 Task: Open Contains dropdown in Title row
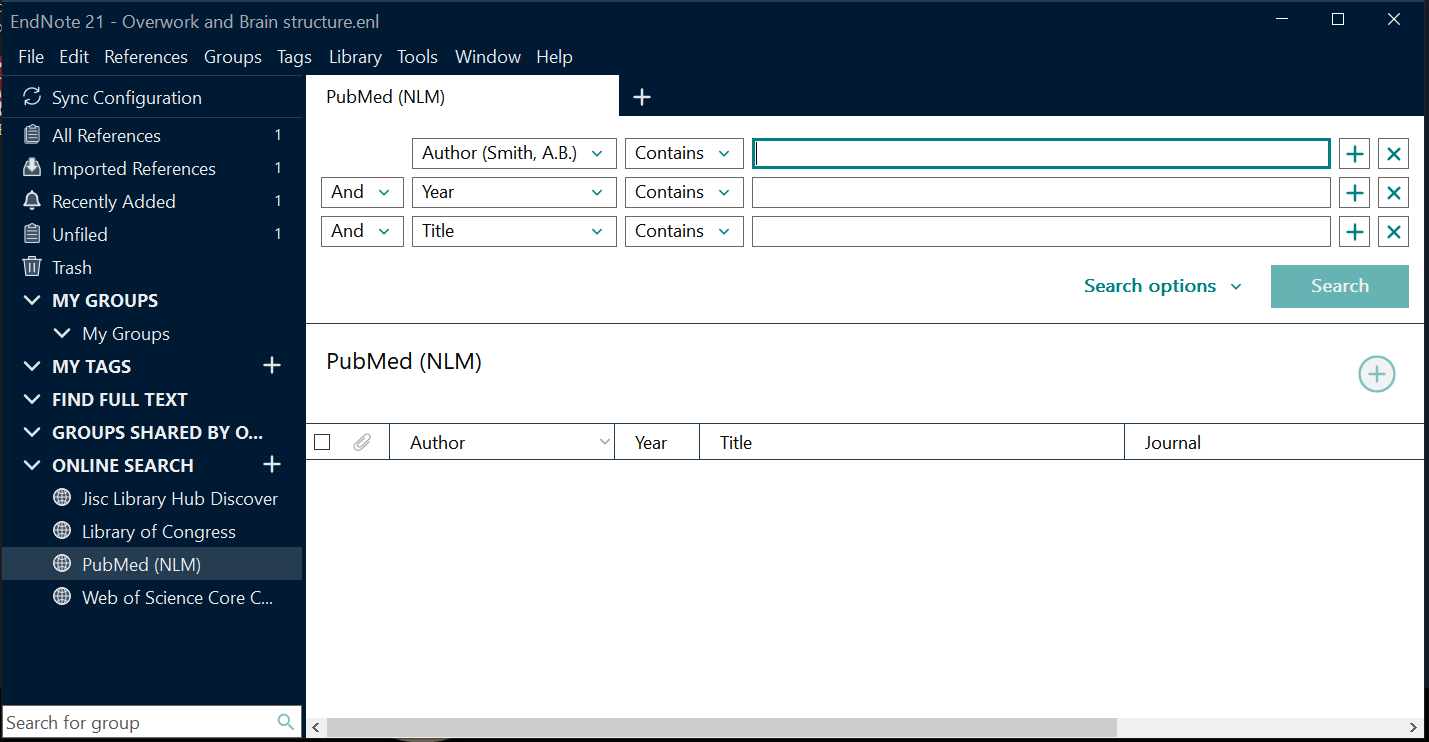(x=684, y=231)
